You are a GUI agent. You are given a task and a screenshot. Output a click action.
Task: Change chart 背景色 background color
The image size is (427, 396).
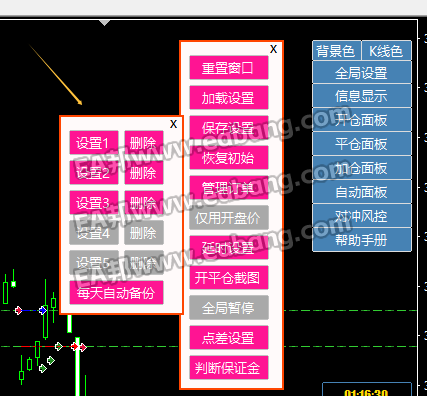click(337, 51)
